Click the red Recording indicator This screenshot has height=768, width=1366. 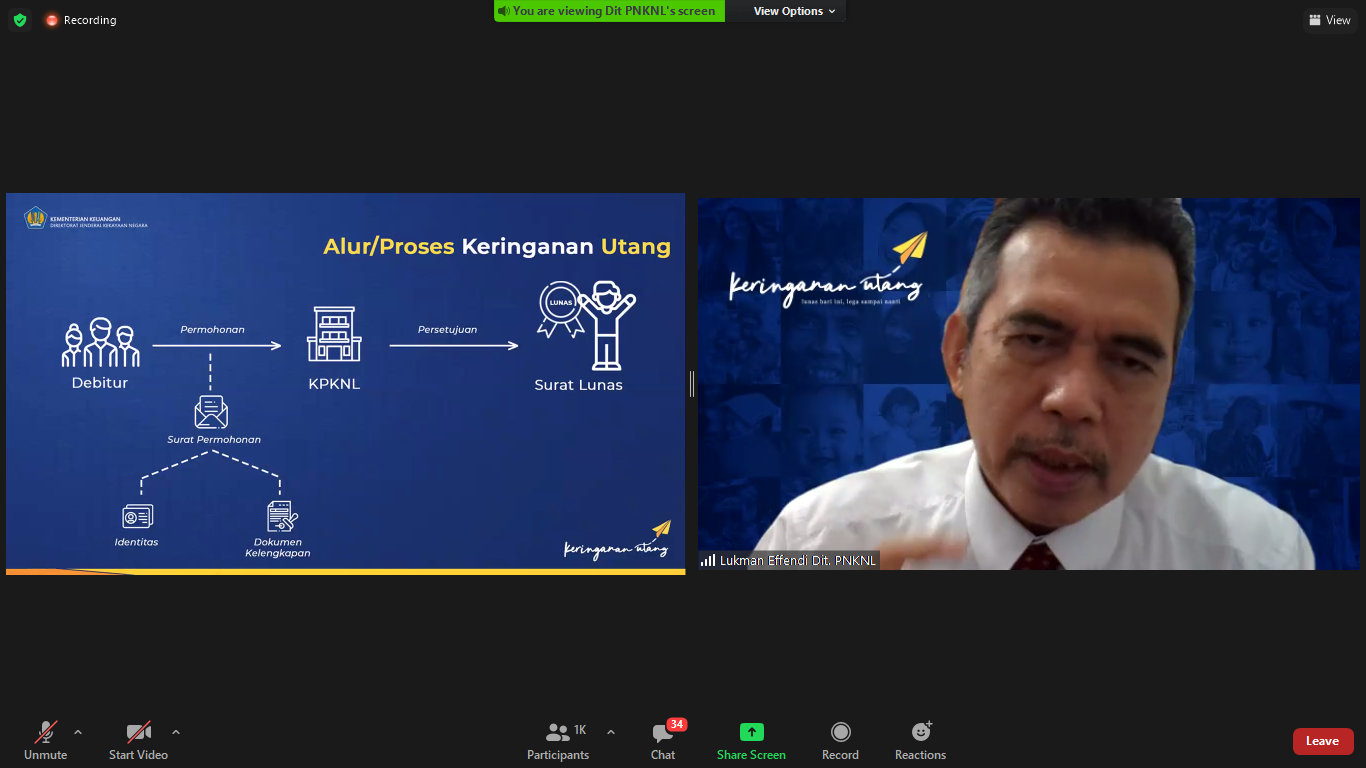click(x=80, y=20)
